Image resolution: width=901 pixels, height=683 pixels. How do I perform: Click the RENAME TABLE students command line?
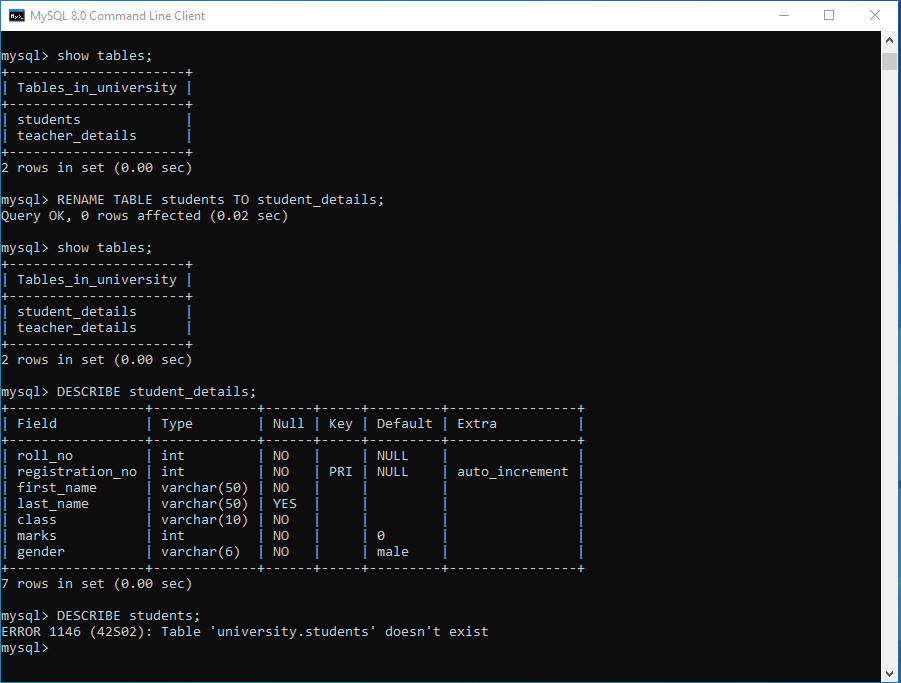220,200
